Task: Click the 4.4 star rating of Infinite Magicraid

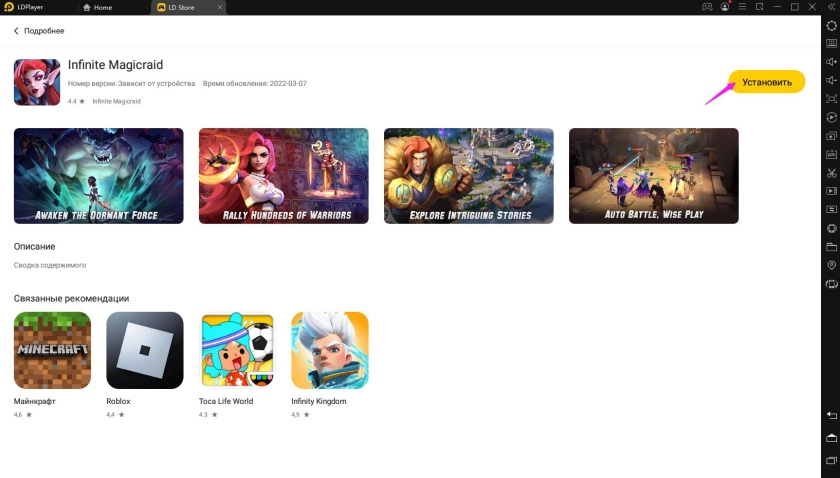Action: [x=76, y=101]
